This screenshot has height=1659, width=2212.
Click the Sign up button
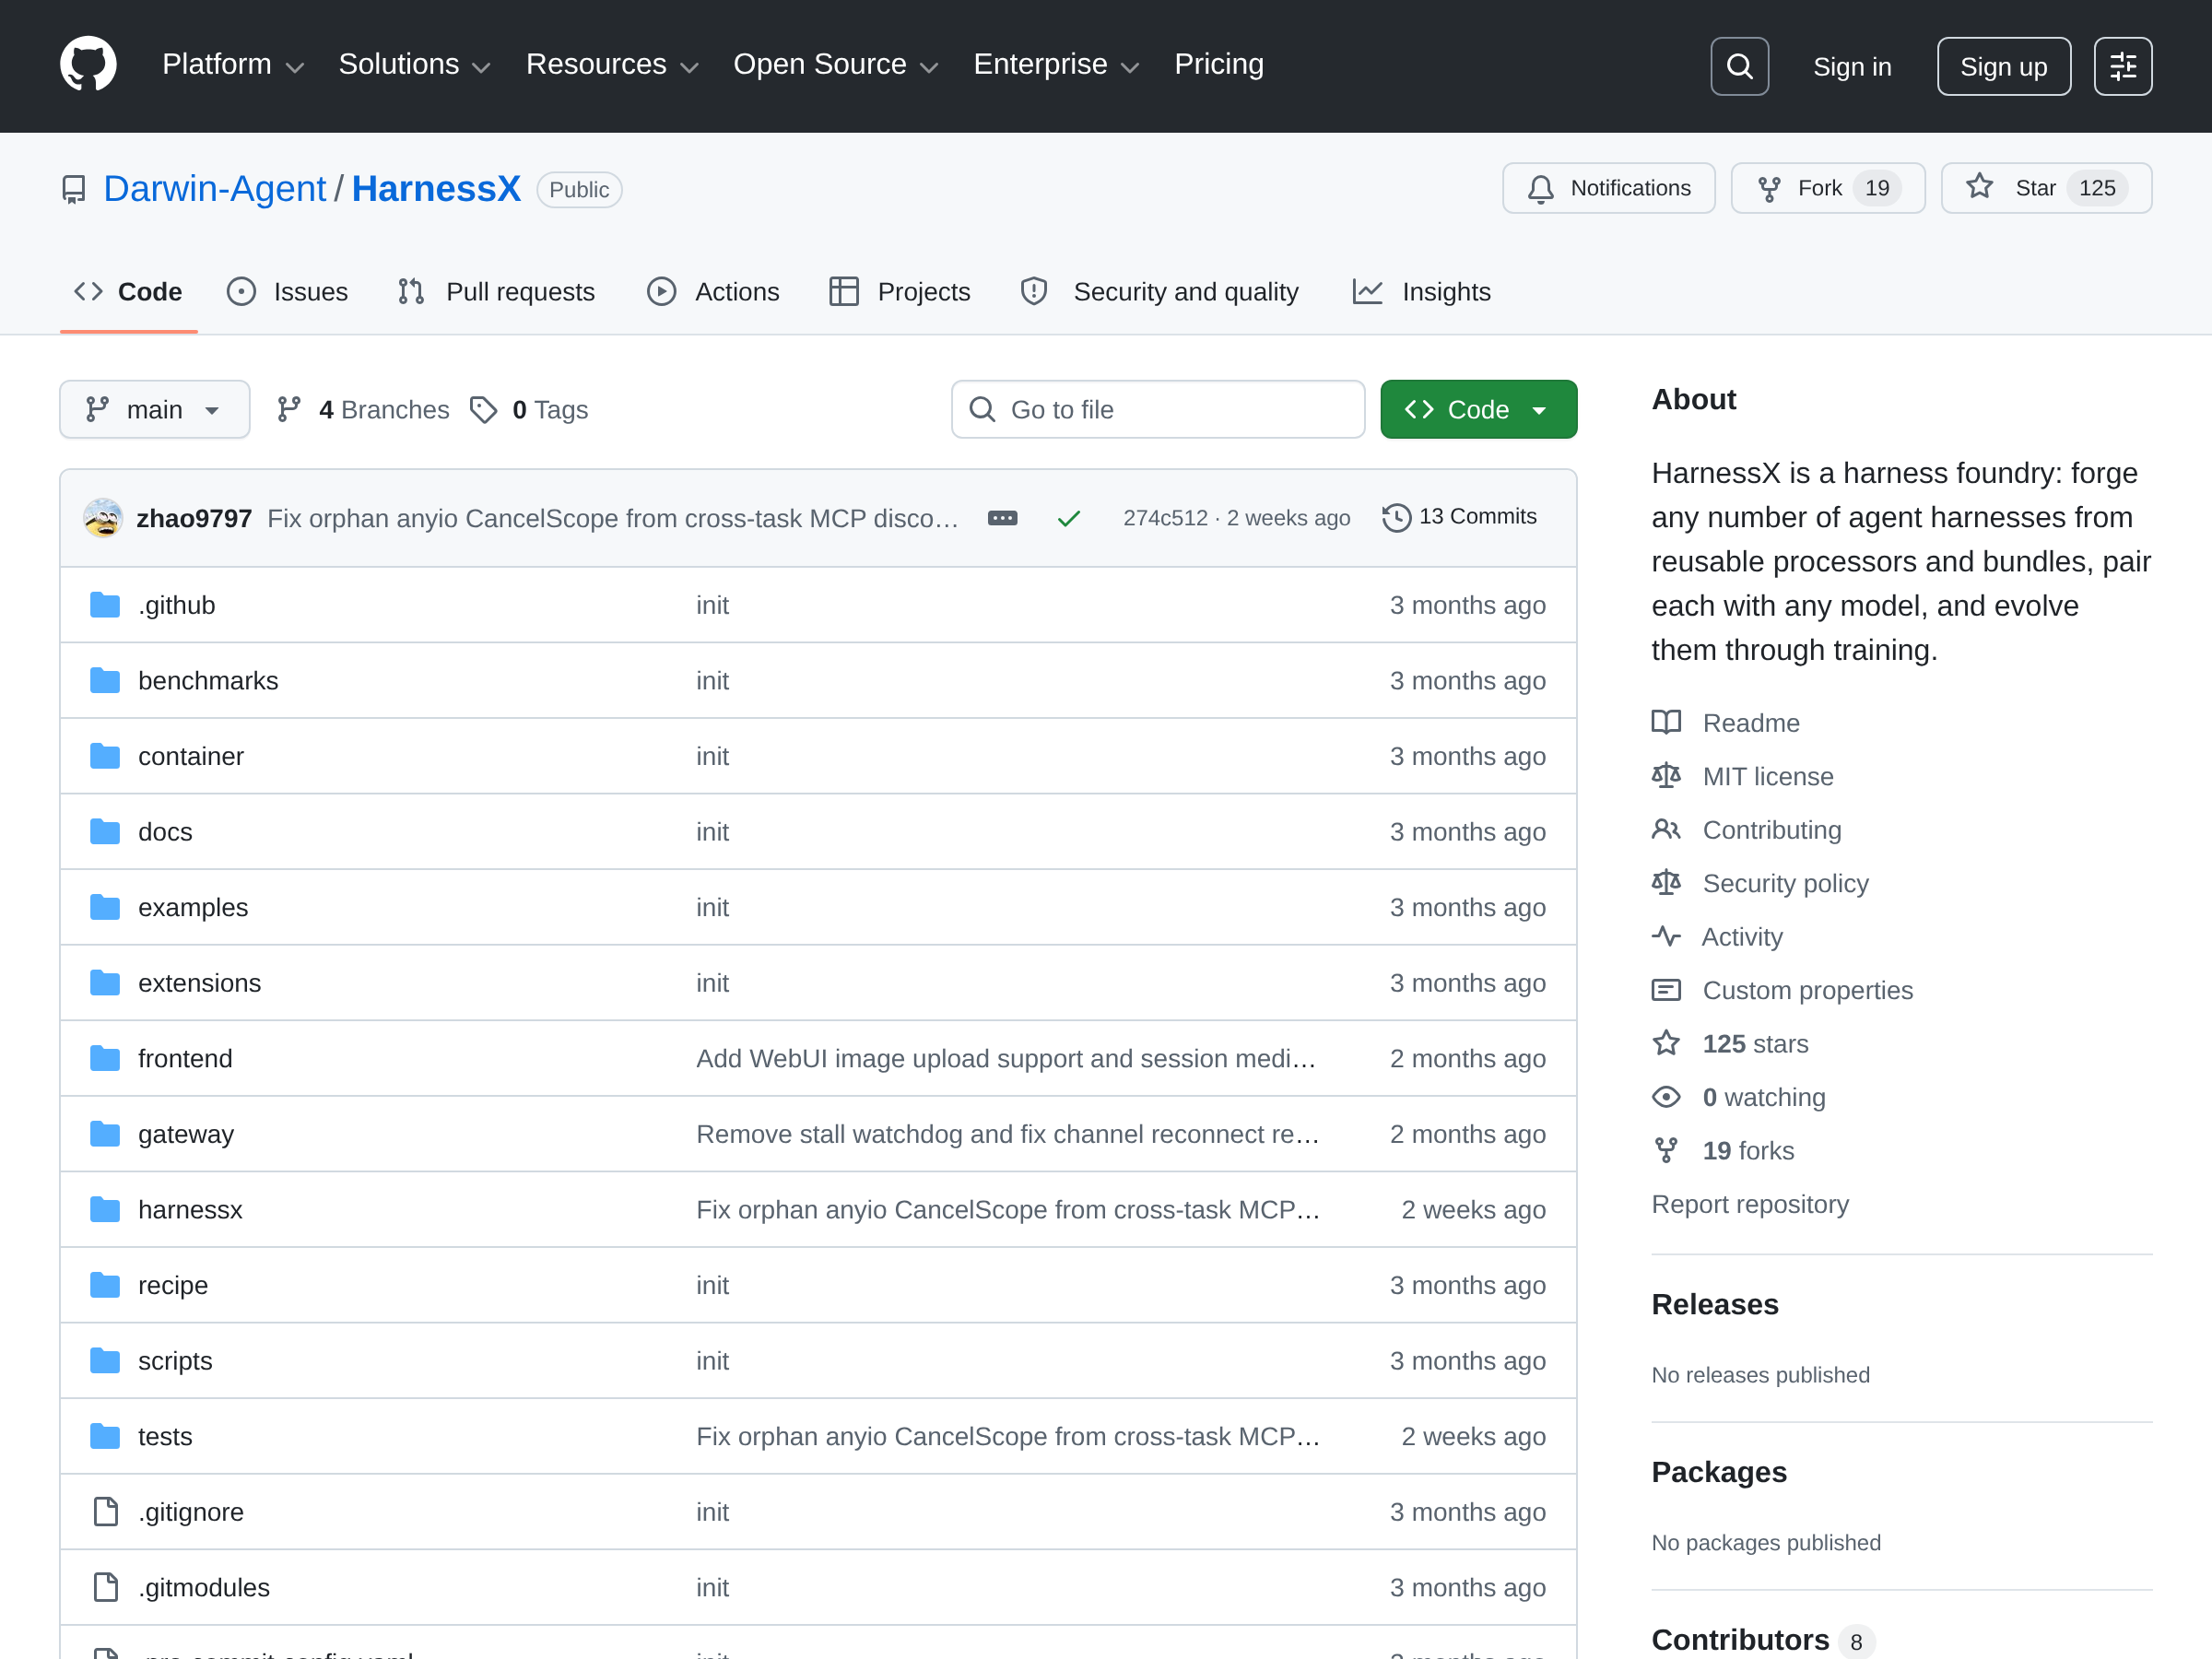(x=2003, y=66)
